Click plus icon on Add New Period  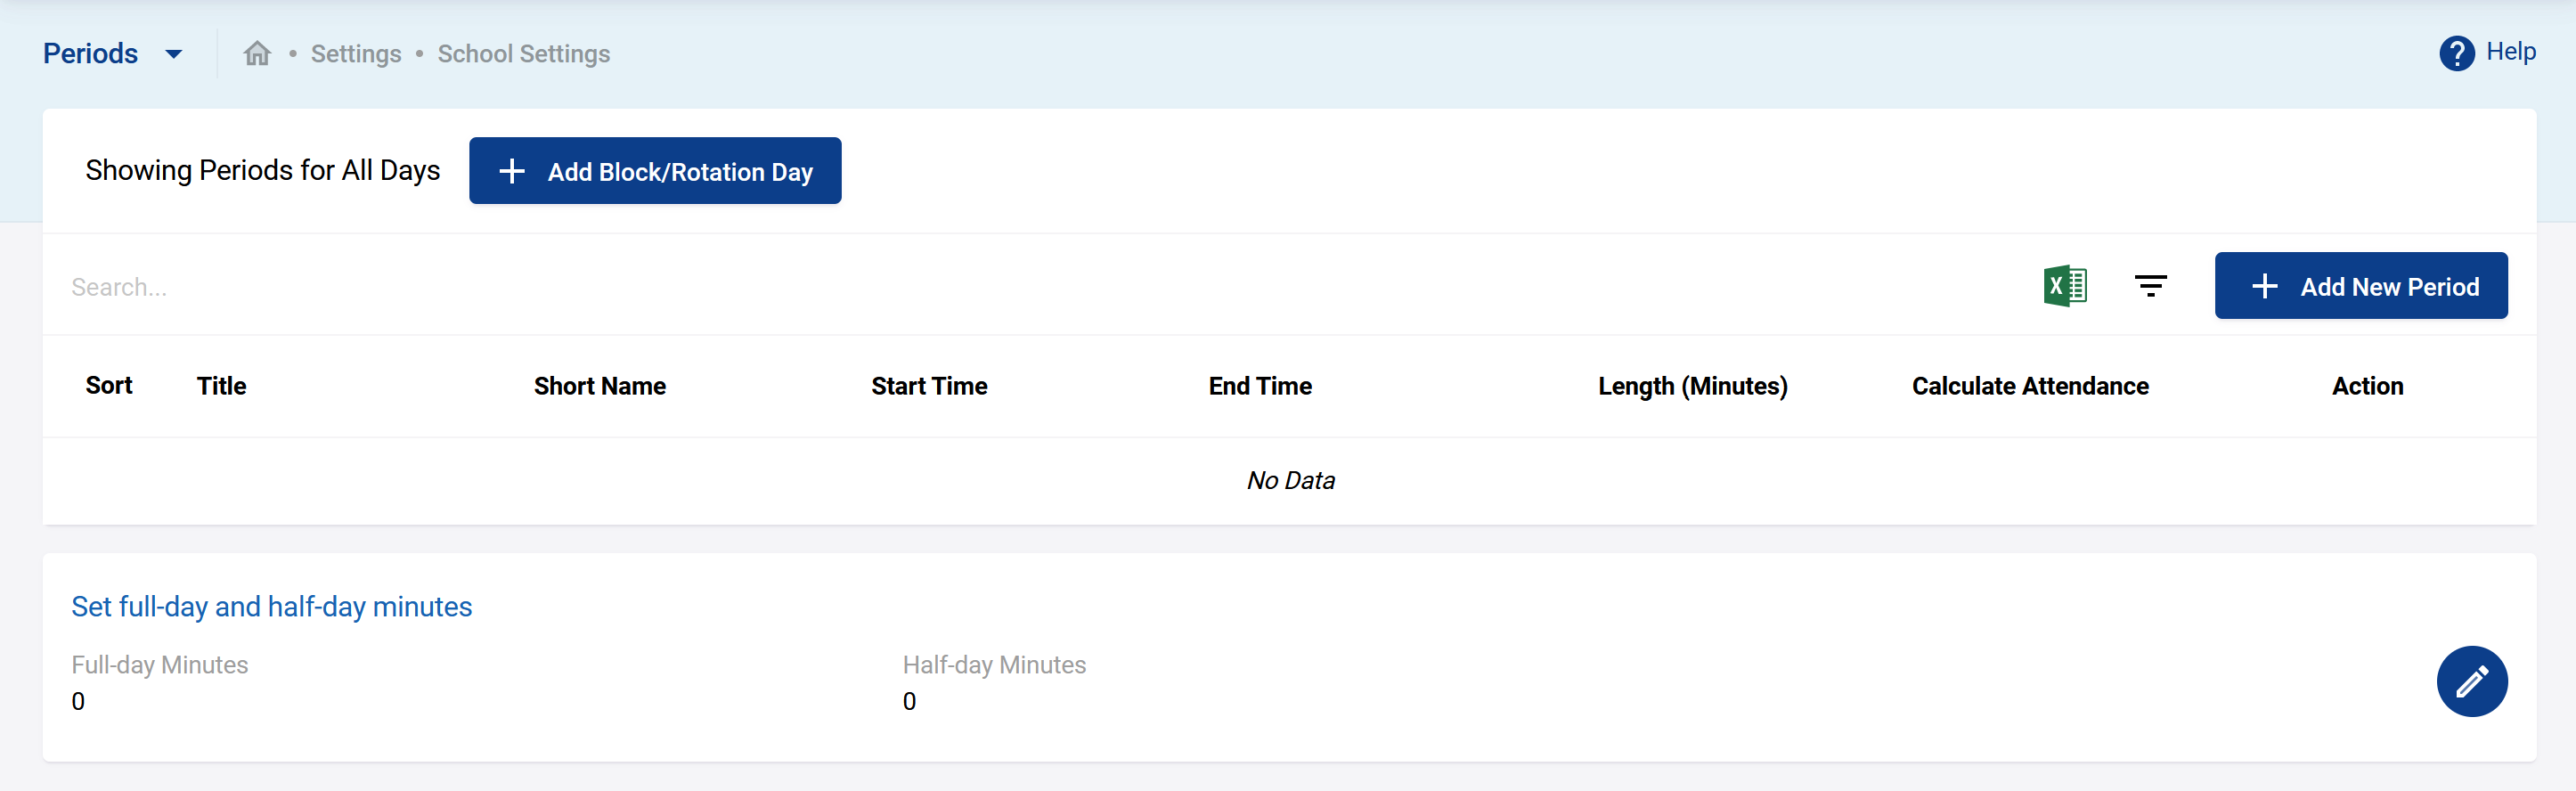tap(2264, 287)
